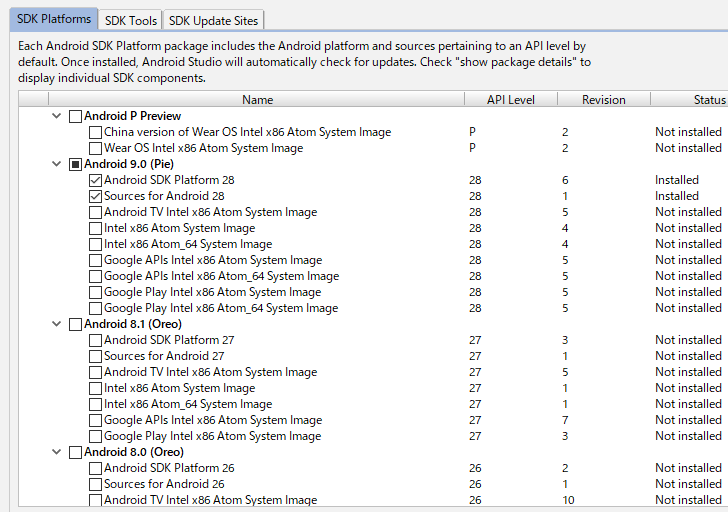Select the Android 8.0 (Oreo) row label
The image size is (728, 512).
pyautogui.click(x=134, y=452)
